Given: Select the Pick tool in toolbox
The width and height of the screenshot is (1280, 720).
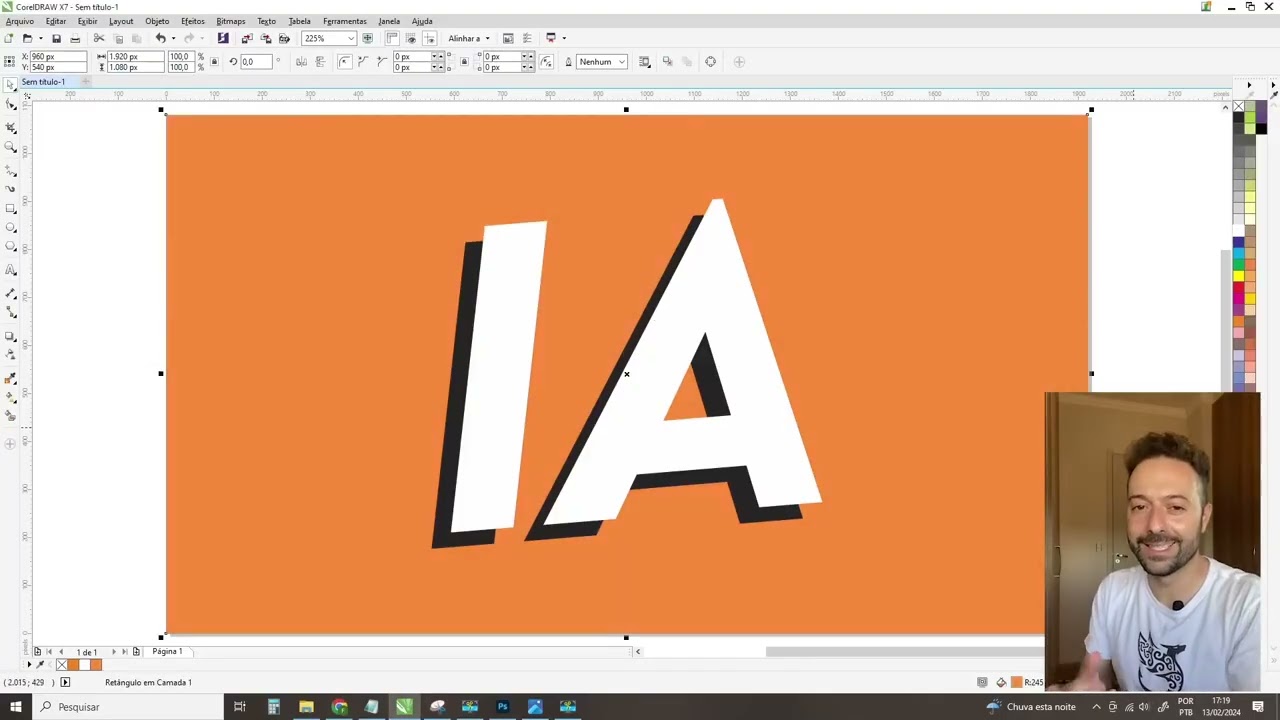Looking at the screenshot, I should 11,86.
